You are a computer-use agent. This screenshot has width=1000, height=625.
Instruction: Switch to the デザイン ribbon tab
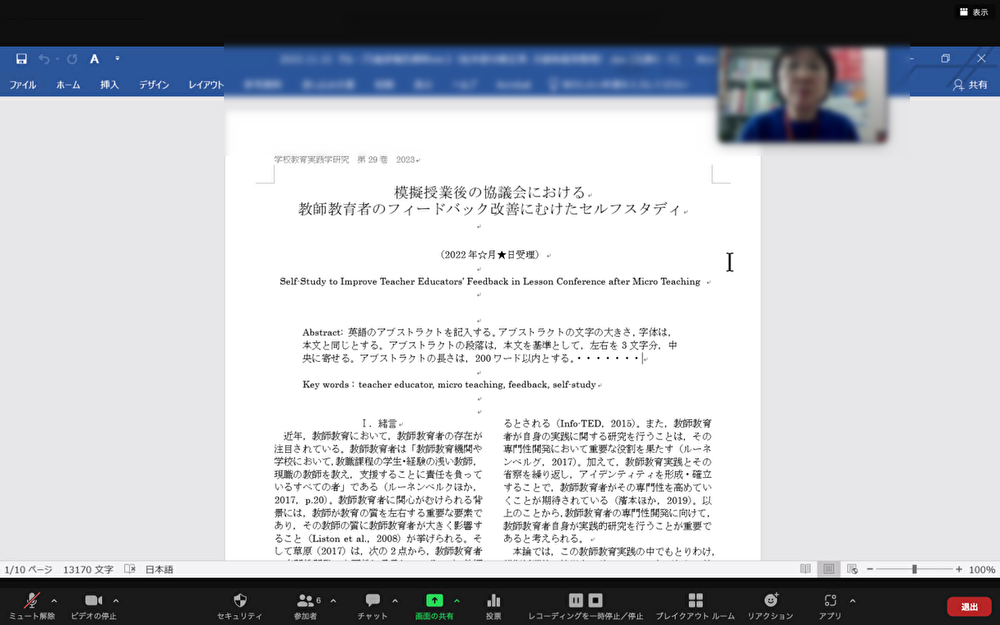tap(154, 84)
